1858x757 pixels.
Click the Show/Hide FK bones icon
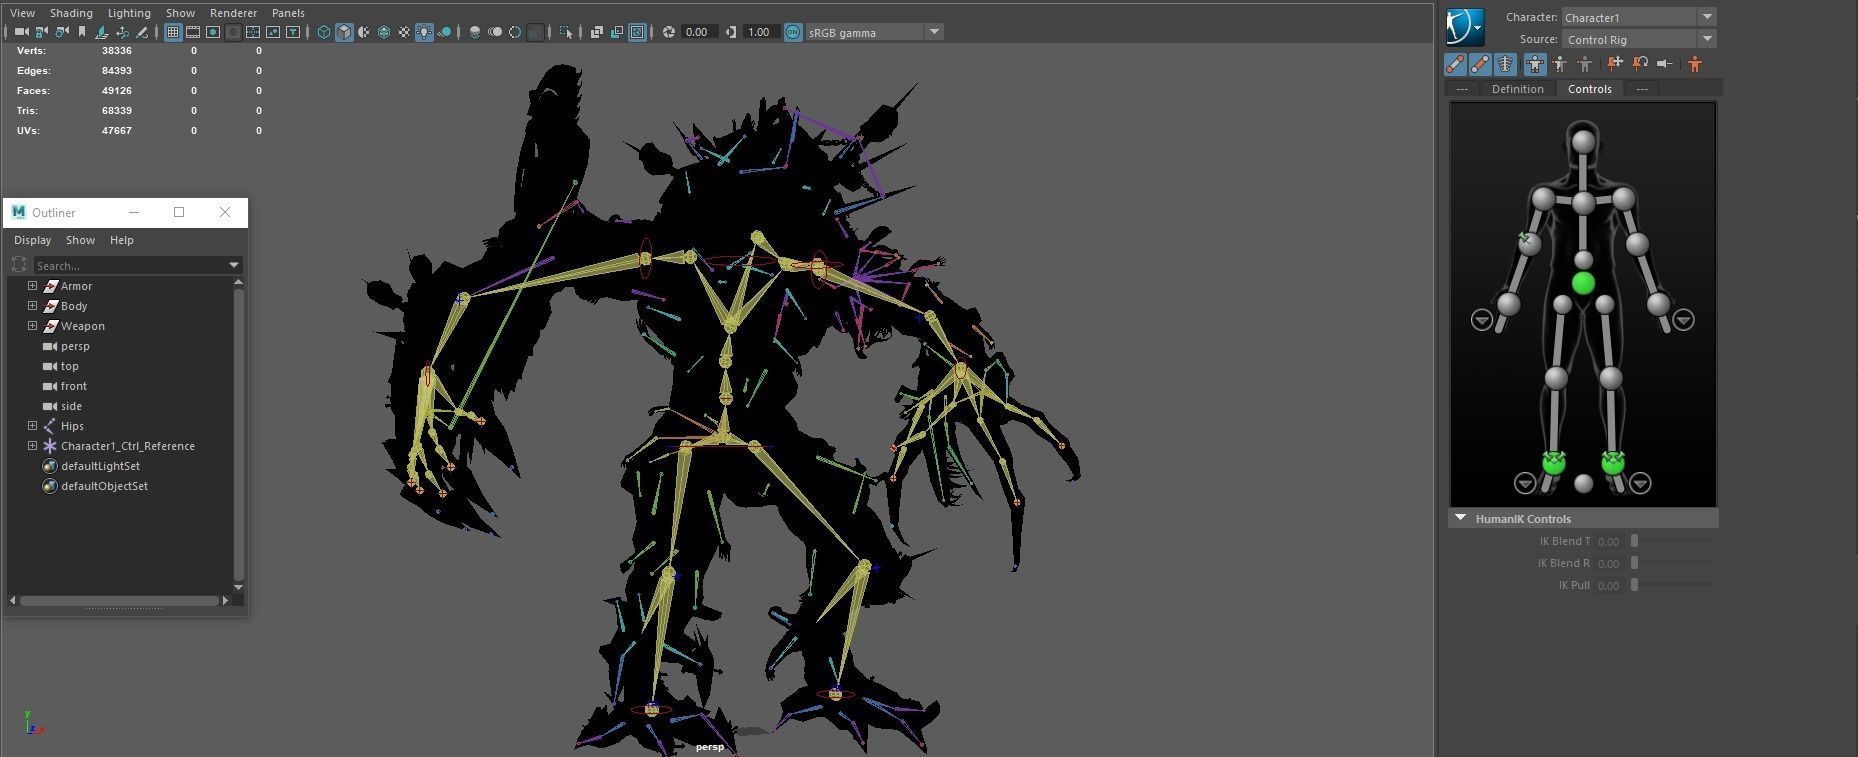tap(1480, 64)
